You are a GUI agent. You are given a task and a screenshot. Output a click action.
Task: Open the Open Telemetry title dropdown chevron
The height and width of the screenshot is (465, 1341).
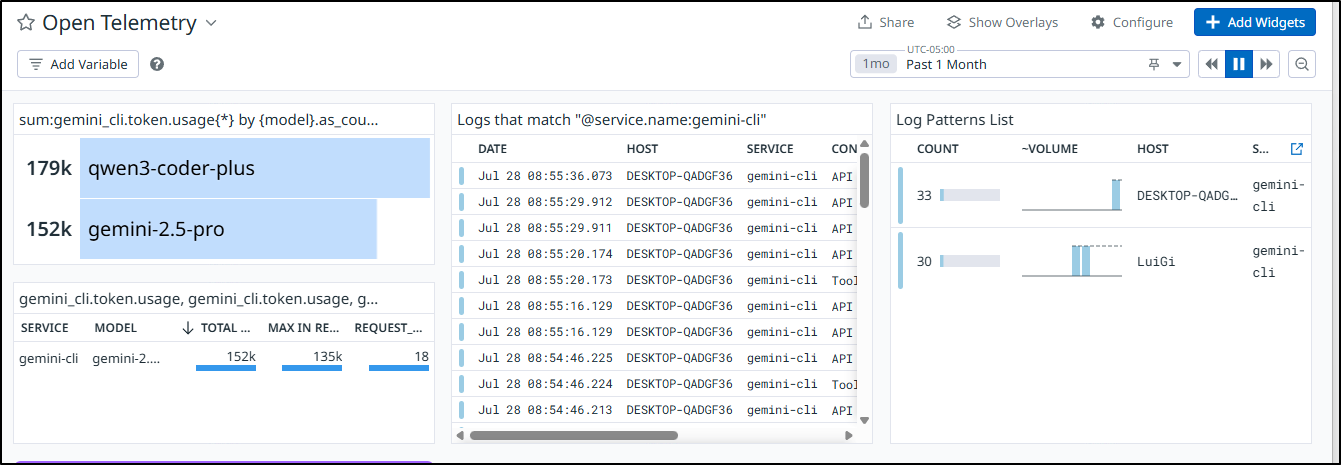click(x=210, y=23)
